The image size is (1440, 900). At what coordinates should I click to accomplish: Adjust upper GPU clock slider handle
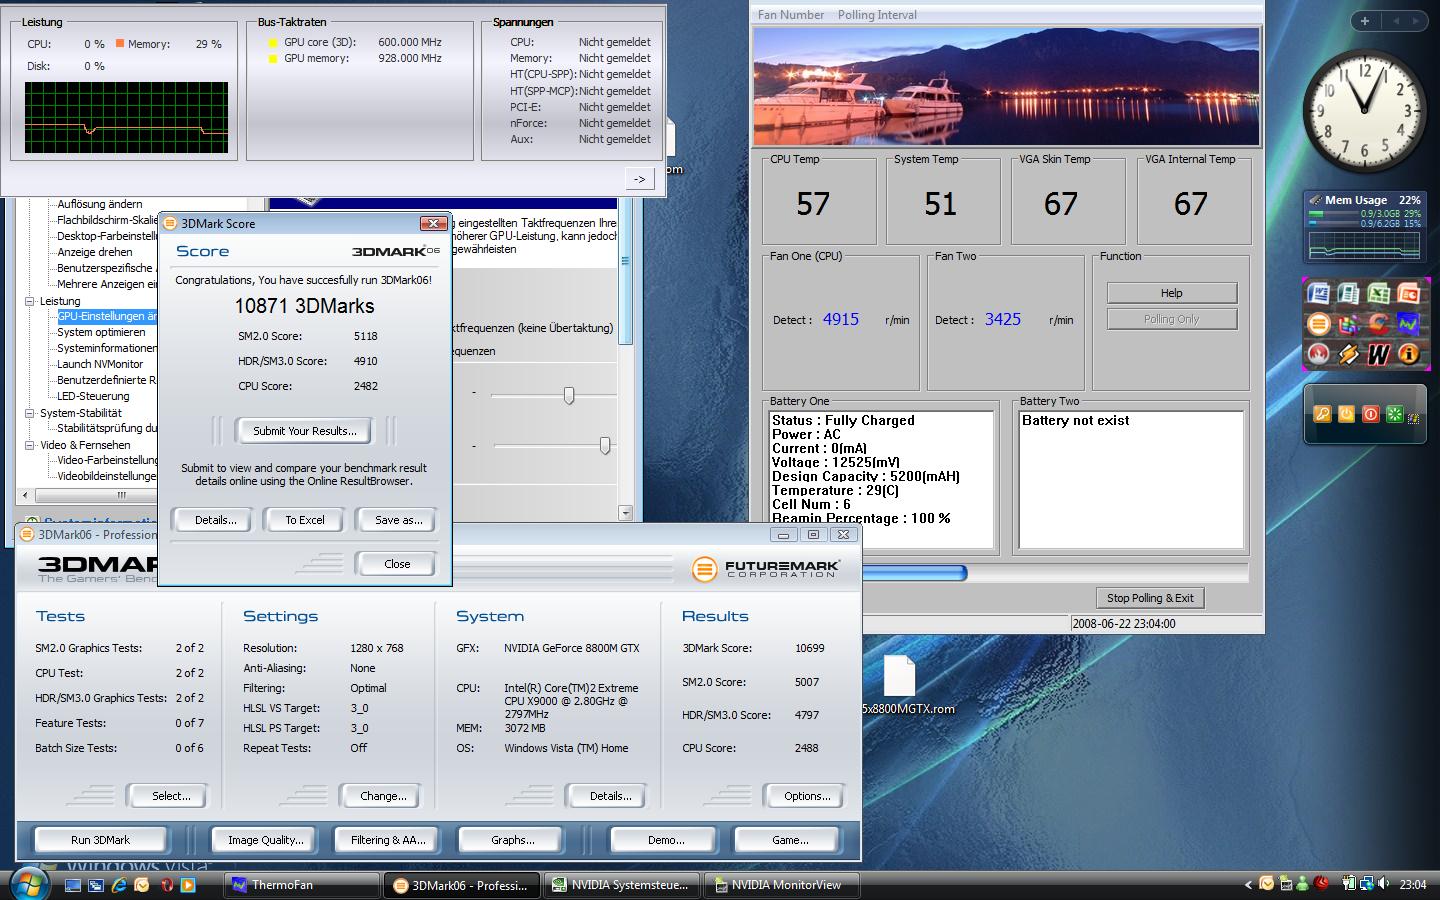point(569,395)
